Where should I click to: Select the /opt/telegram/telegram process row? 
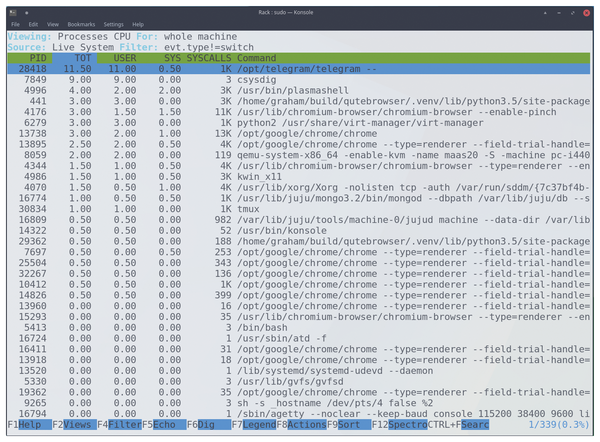click(x=298, y=69)
